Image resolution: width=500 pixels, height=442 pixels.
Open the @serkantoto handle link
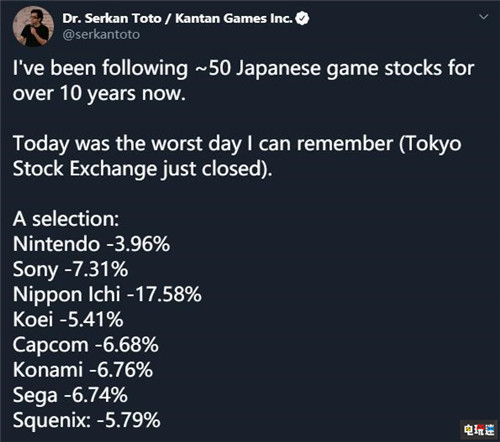101,35
